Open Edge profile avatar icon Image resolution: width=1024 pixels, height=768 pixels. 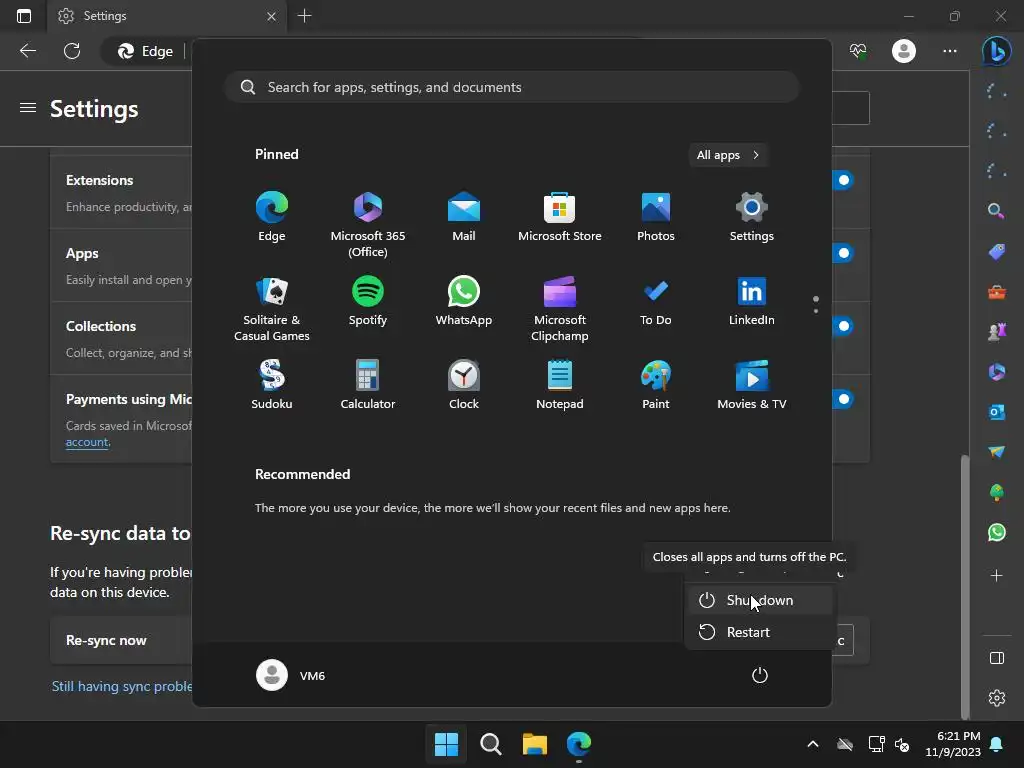tap(904, 51)
